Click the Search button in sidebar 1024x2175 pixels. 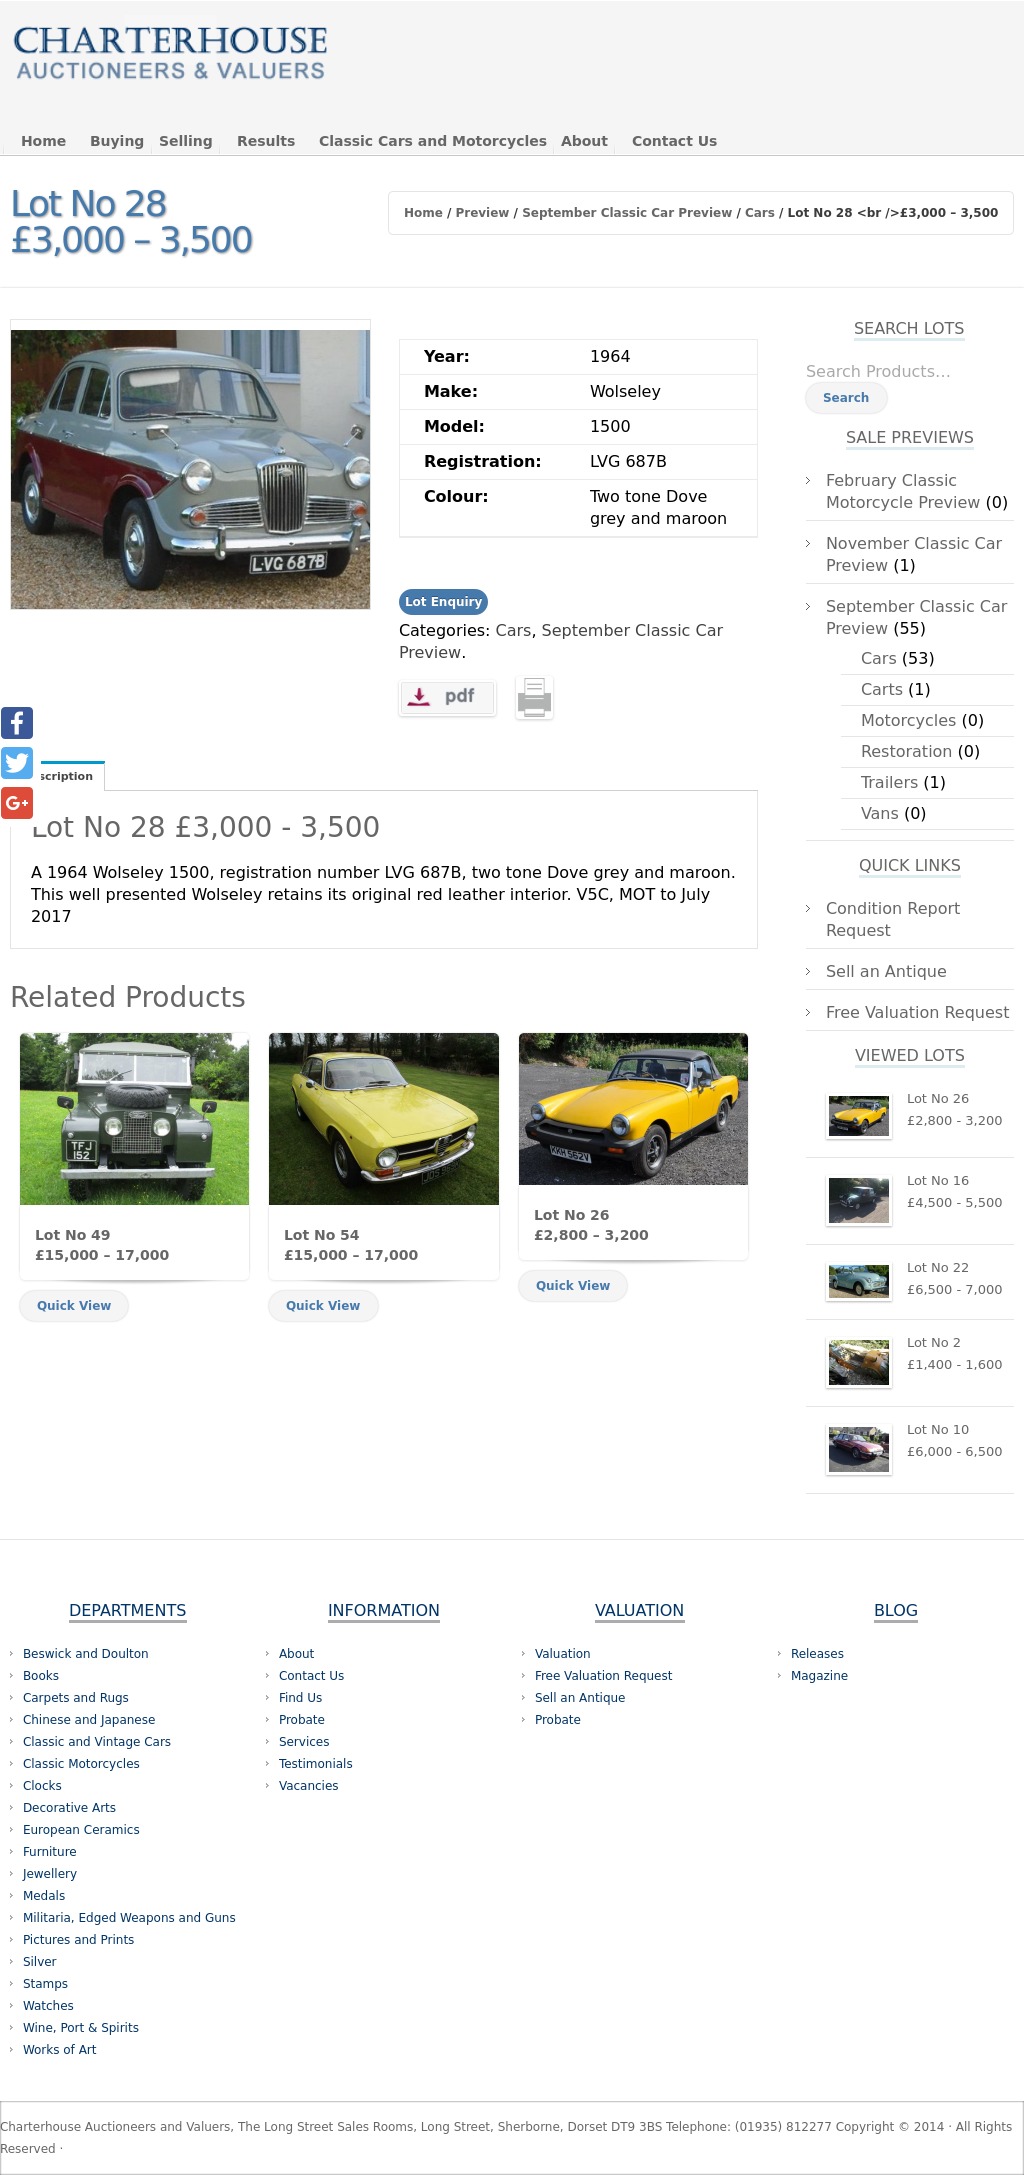point(846,397)
